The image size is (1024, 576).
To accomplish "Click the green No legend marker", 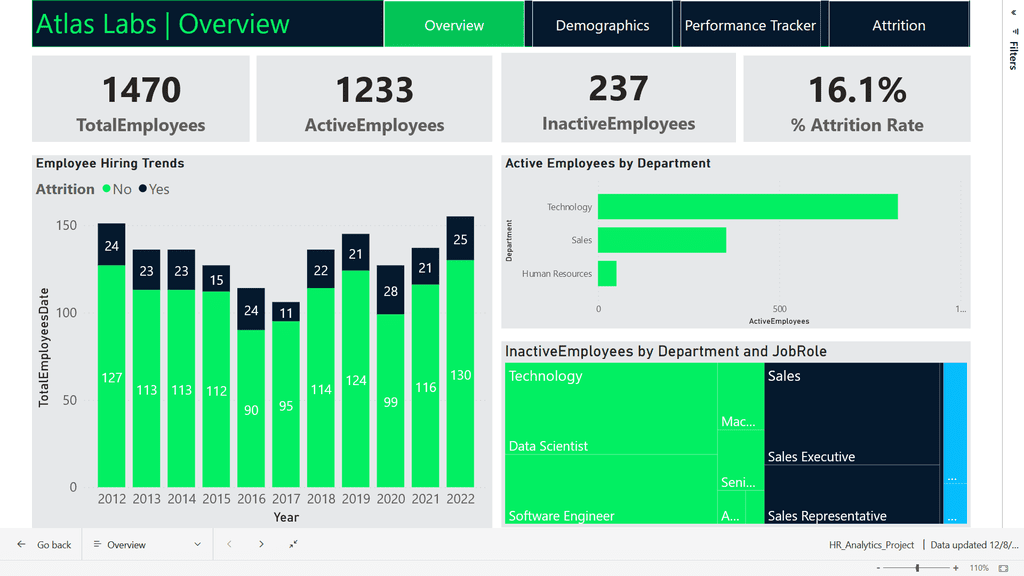I will point(106,189).
